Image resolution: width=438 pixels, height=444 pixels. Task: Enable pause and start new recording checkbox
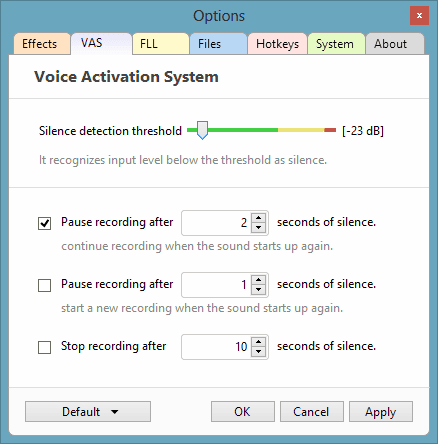(x=45, y=285)
